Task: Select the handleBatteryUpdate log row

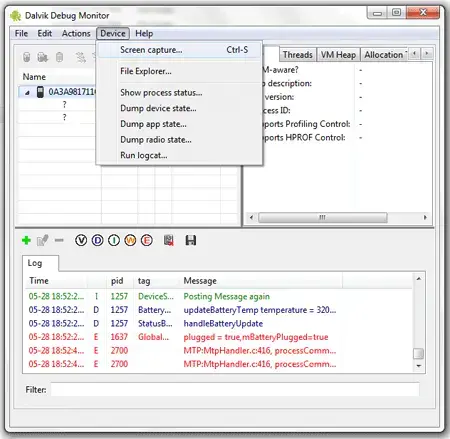Action: tap(218, 324)
